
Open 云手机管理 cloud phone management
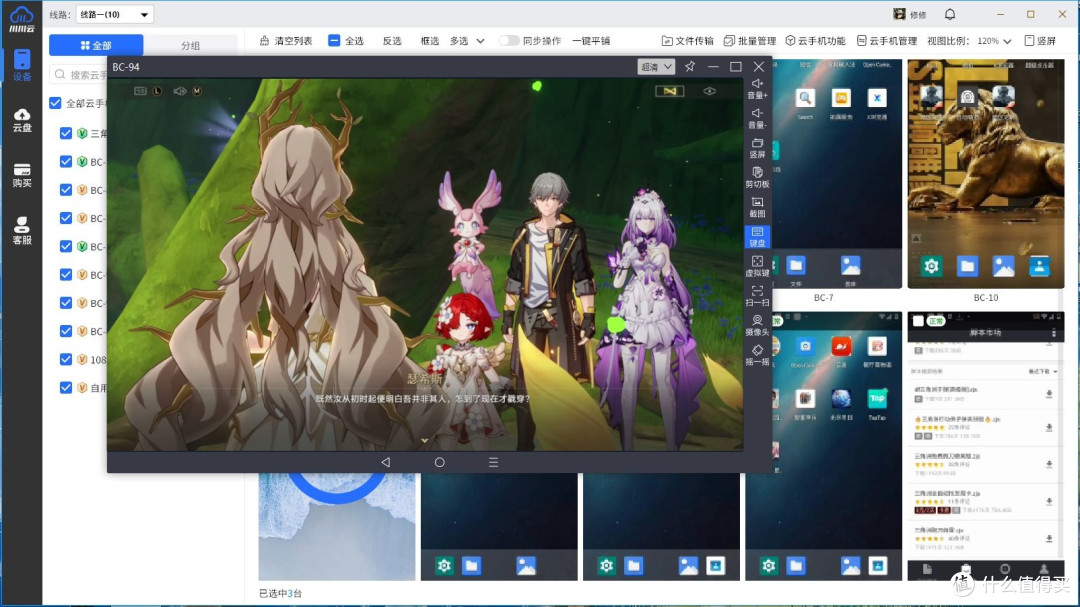[886, 41]
